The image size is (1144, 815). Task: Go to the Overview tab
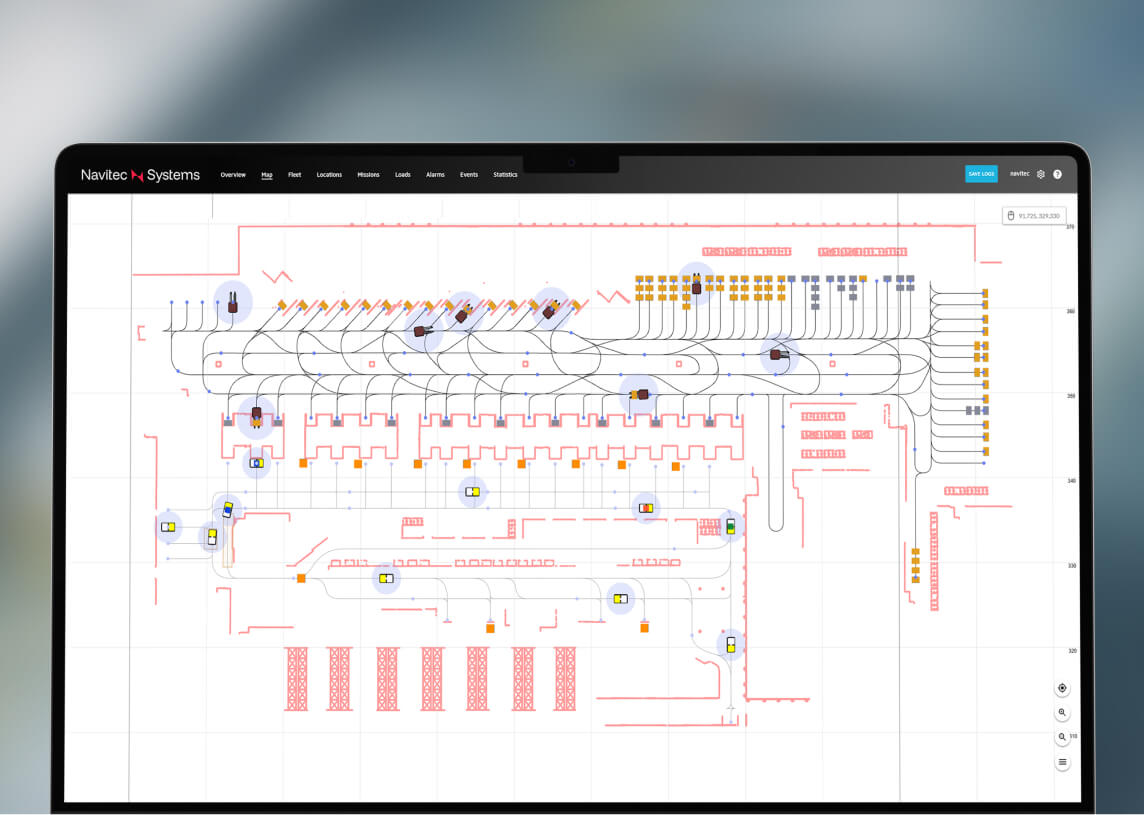[233, 175]
